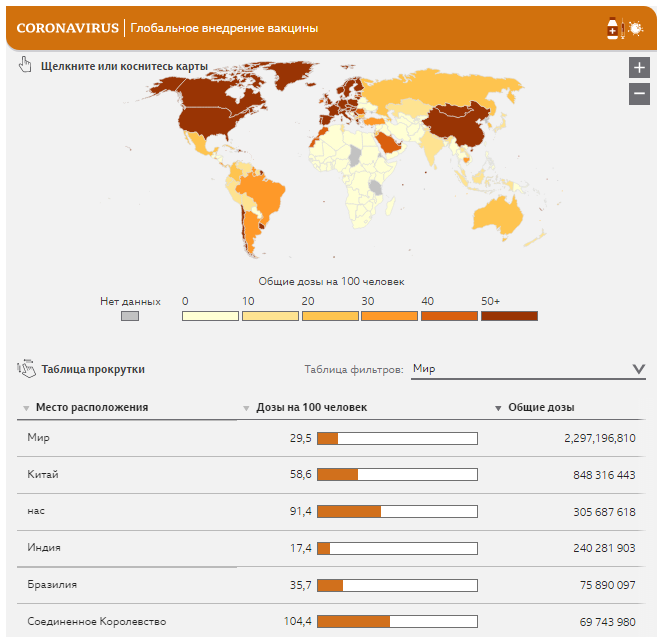Click the Нет данных gray legend swatch
This screenshot has width=667, height=637.
click(x=130, y=316)
